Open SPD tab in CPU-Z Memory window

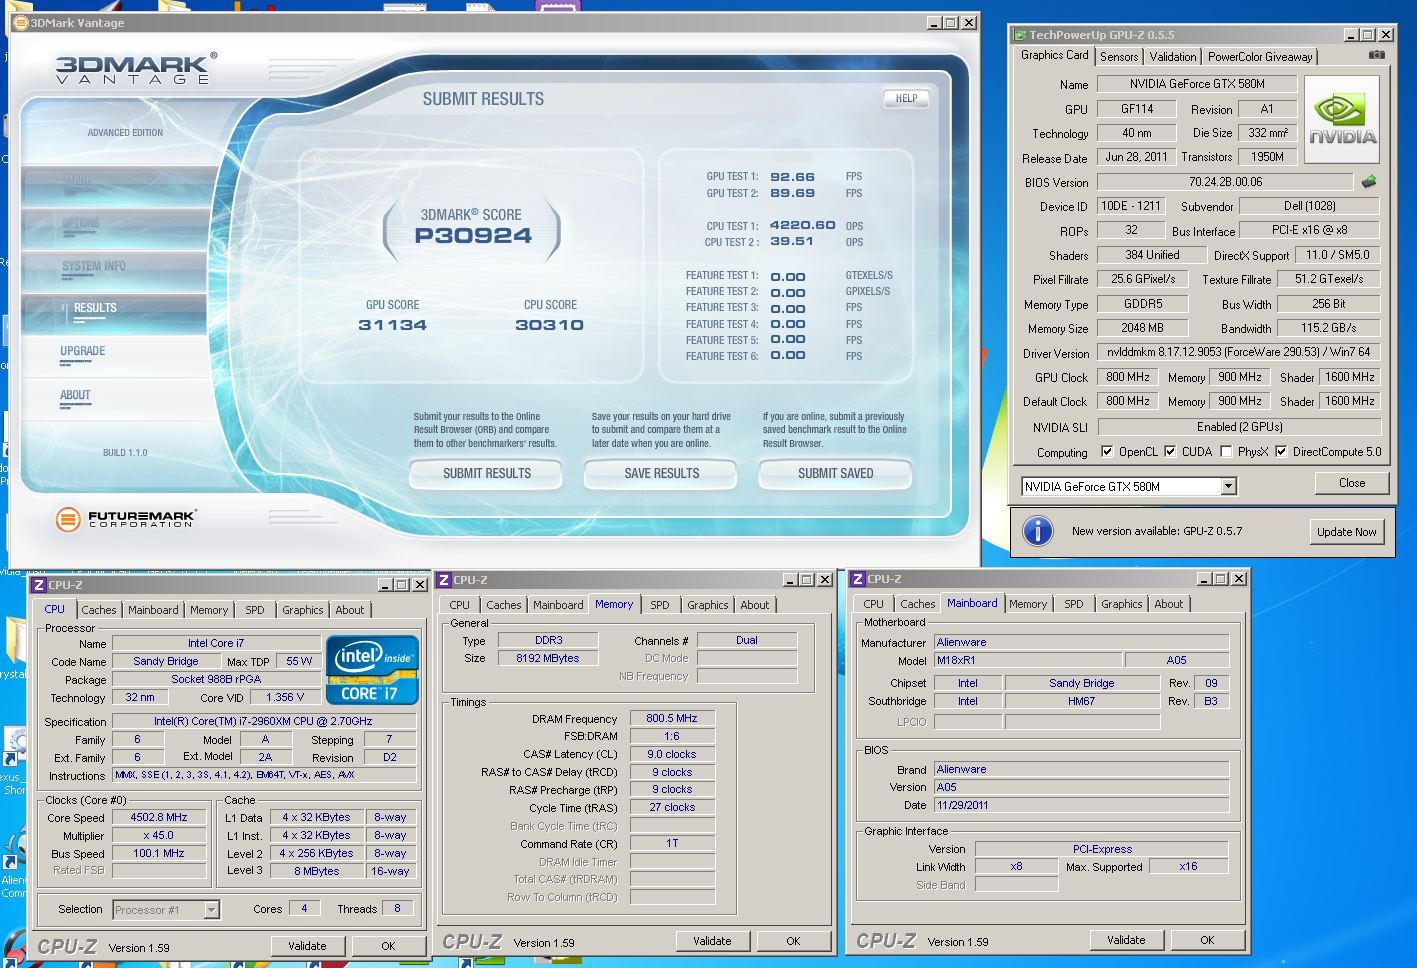tap(660, 605)
